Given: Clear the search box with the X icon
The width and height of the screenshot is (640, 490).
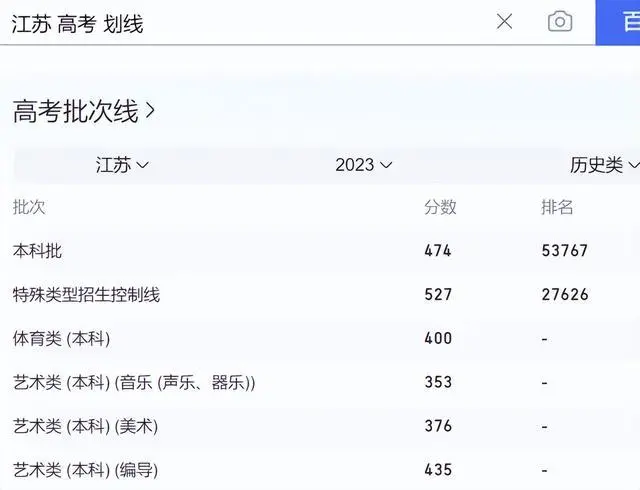Looking at the screenshot, I should (504, 21).
